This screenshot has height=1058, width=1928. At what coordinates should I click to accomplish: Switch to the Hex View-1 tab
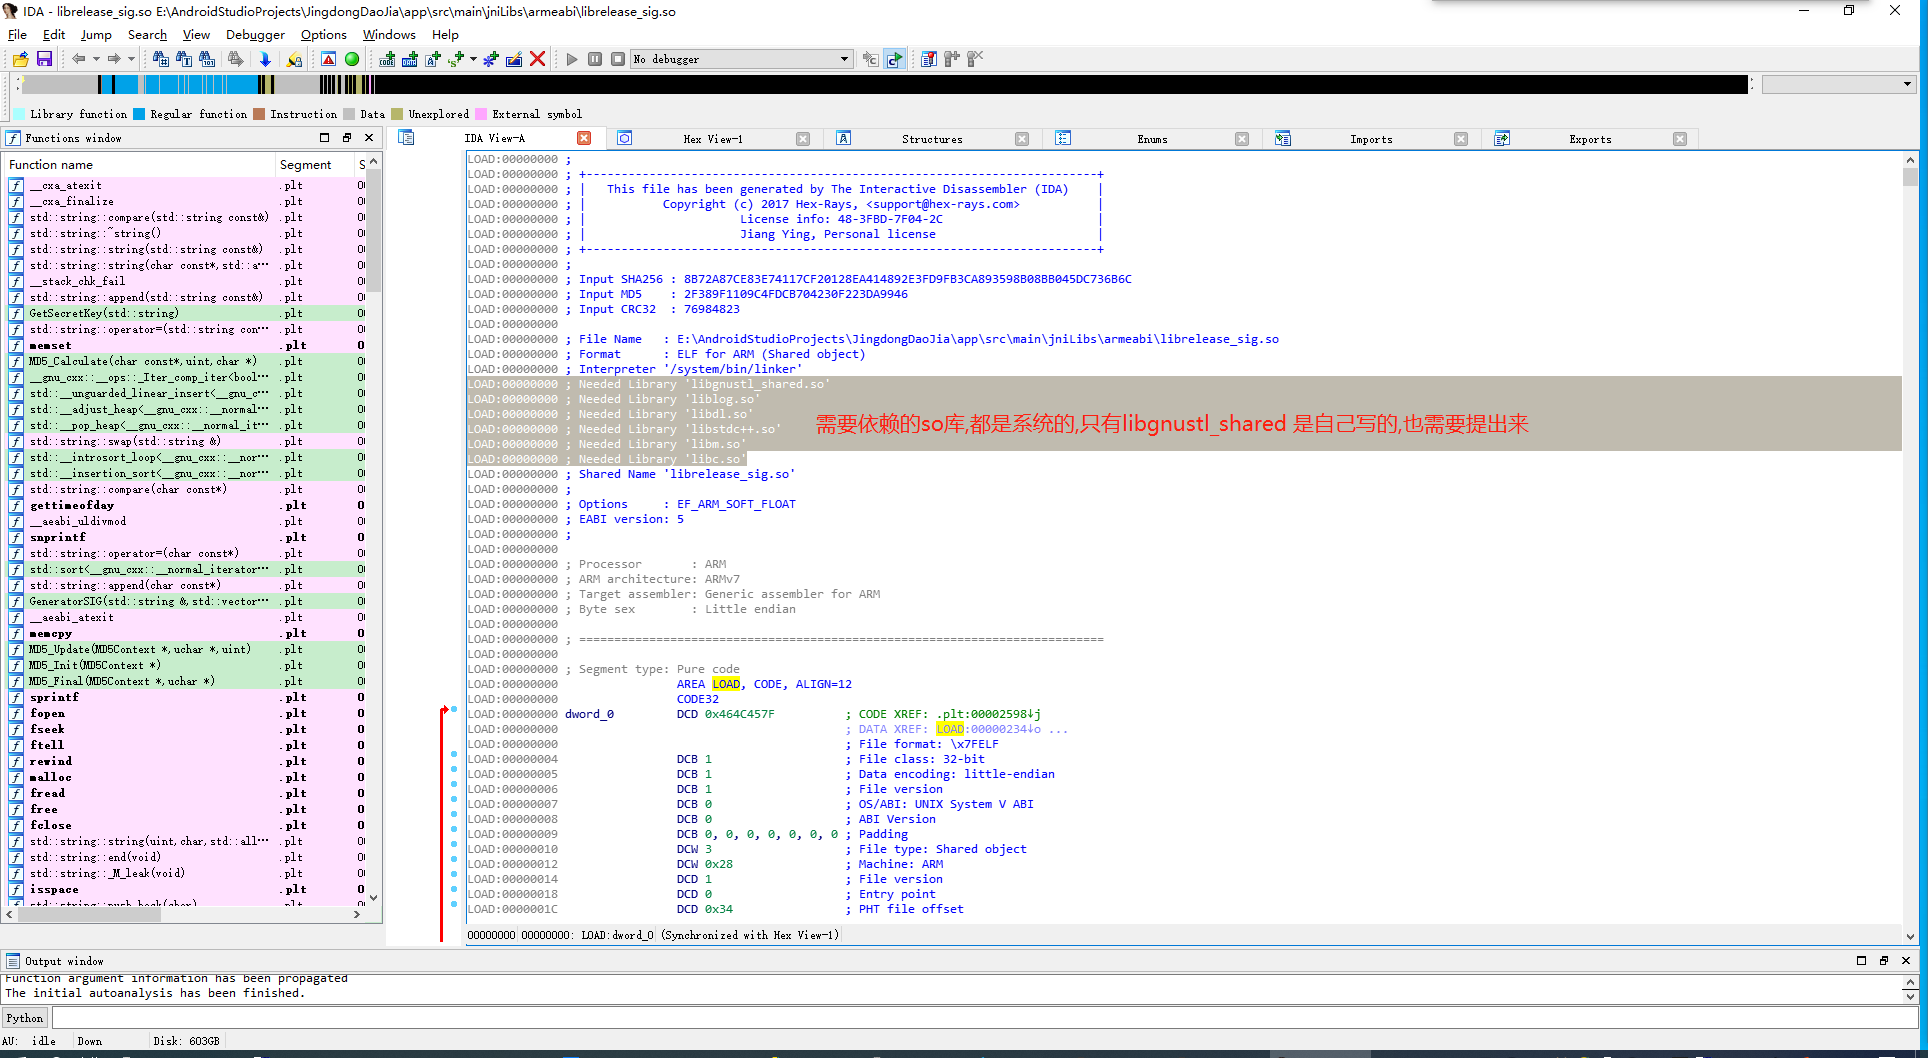click(x=713, y=139)
